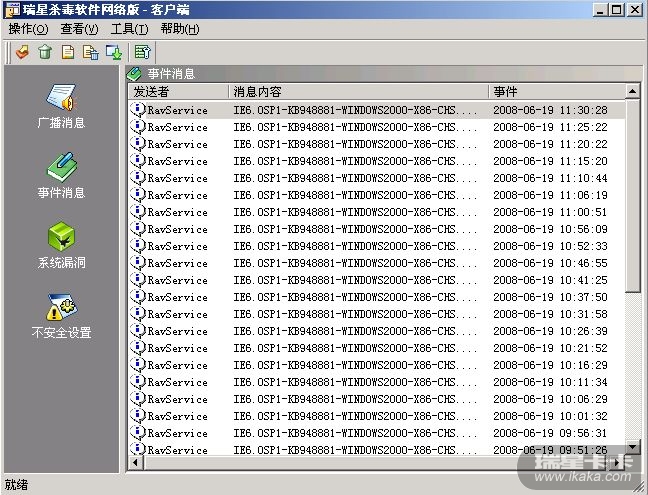Click the 就绪 status bar text
The height and width of the screenshot is (495, 648).
click(16, 484)
